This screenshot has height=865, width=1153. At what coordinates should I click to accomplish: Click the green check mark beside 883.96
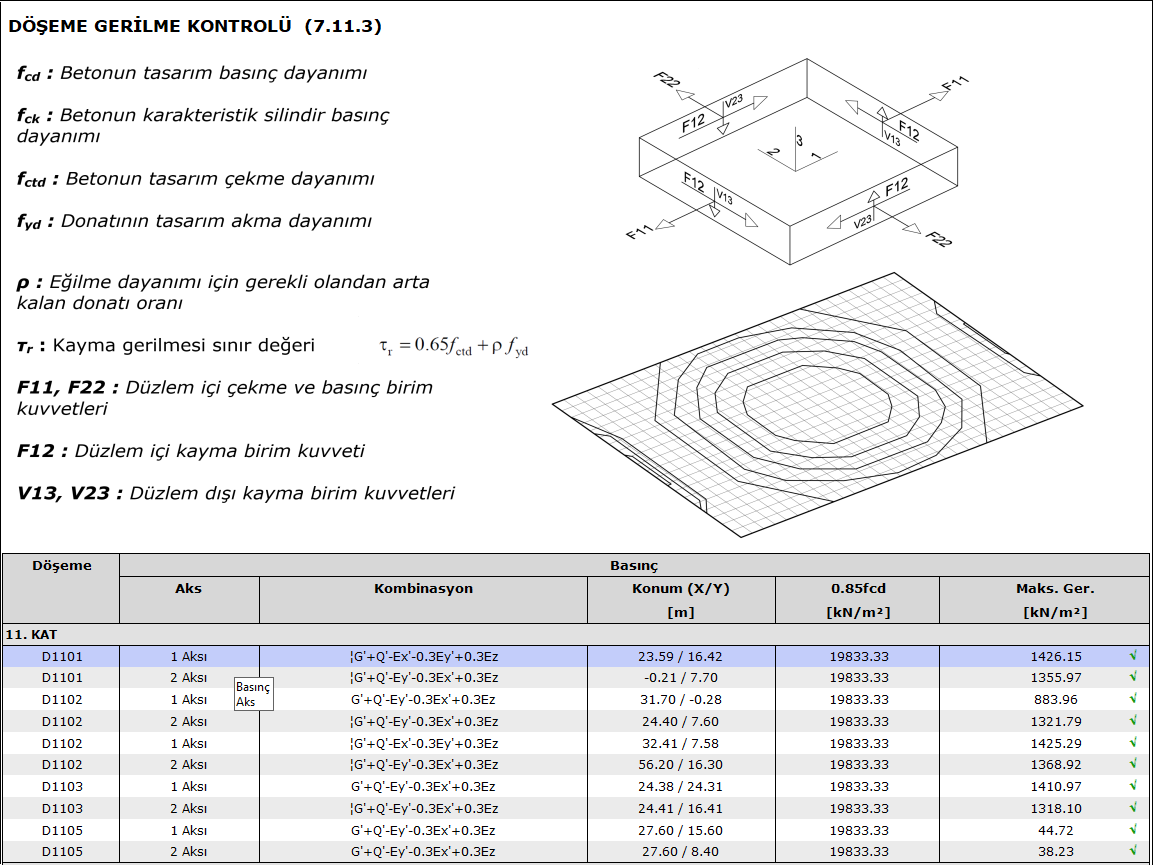click(1133, 700)
